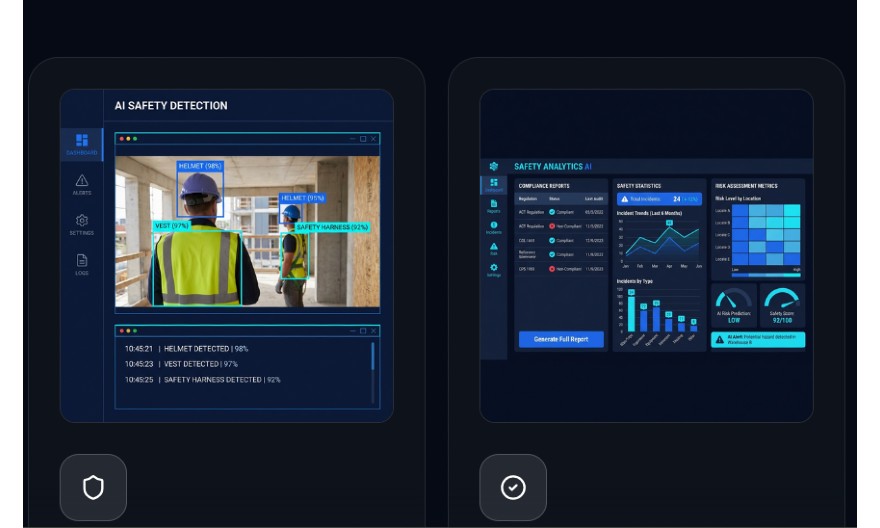Click the AI Risk Prediction LOW gauge
Viewport: 880px width, 528px height.
pyautogui.click(x=734, y=306)
